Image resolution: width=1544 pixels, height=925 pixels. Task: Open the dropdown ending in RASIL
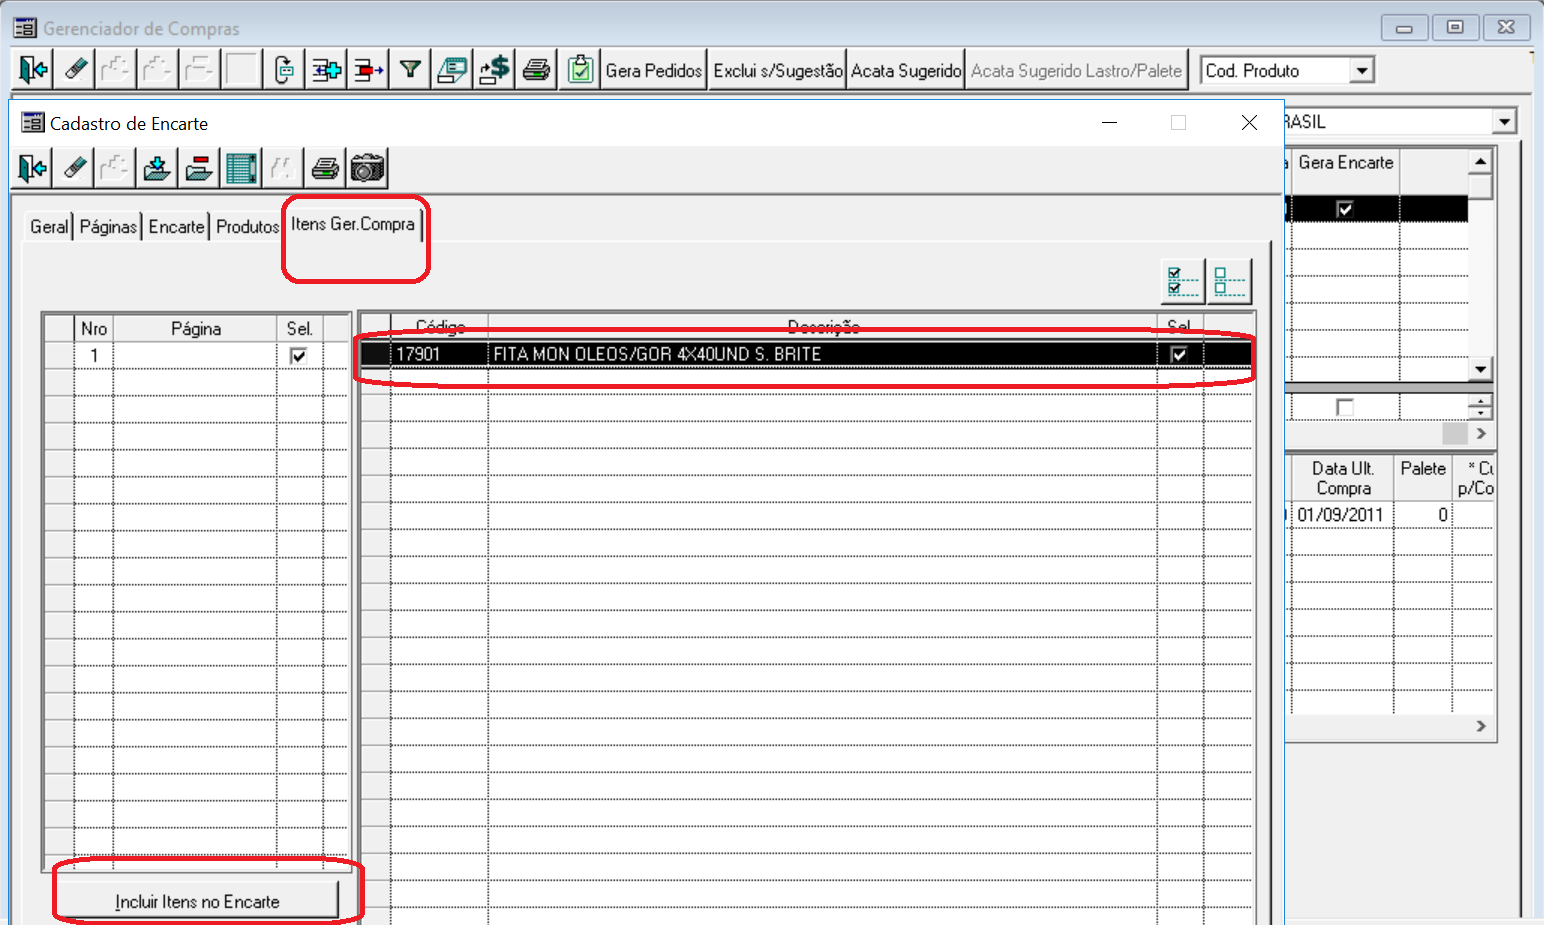1504,122
